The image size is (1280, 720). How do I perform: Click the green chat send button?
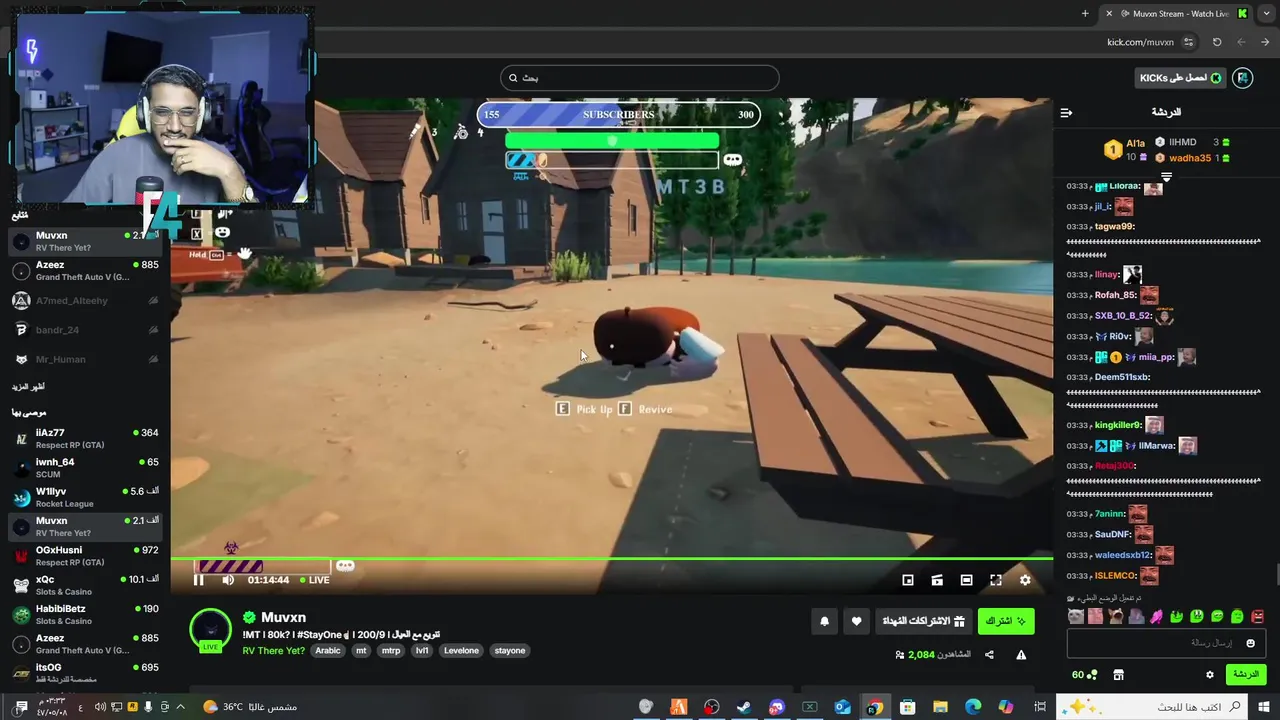(1246, 674)
